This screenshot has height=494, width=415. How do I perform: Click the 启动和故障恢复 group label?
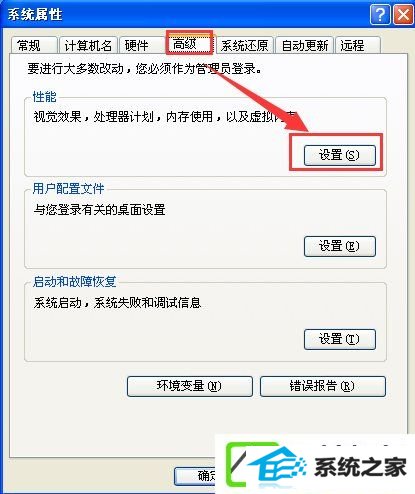[74, 282]
